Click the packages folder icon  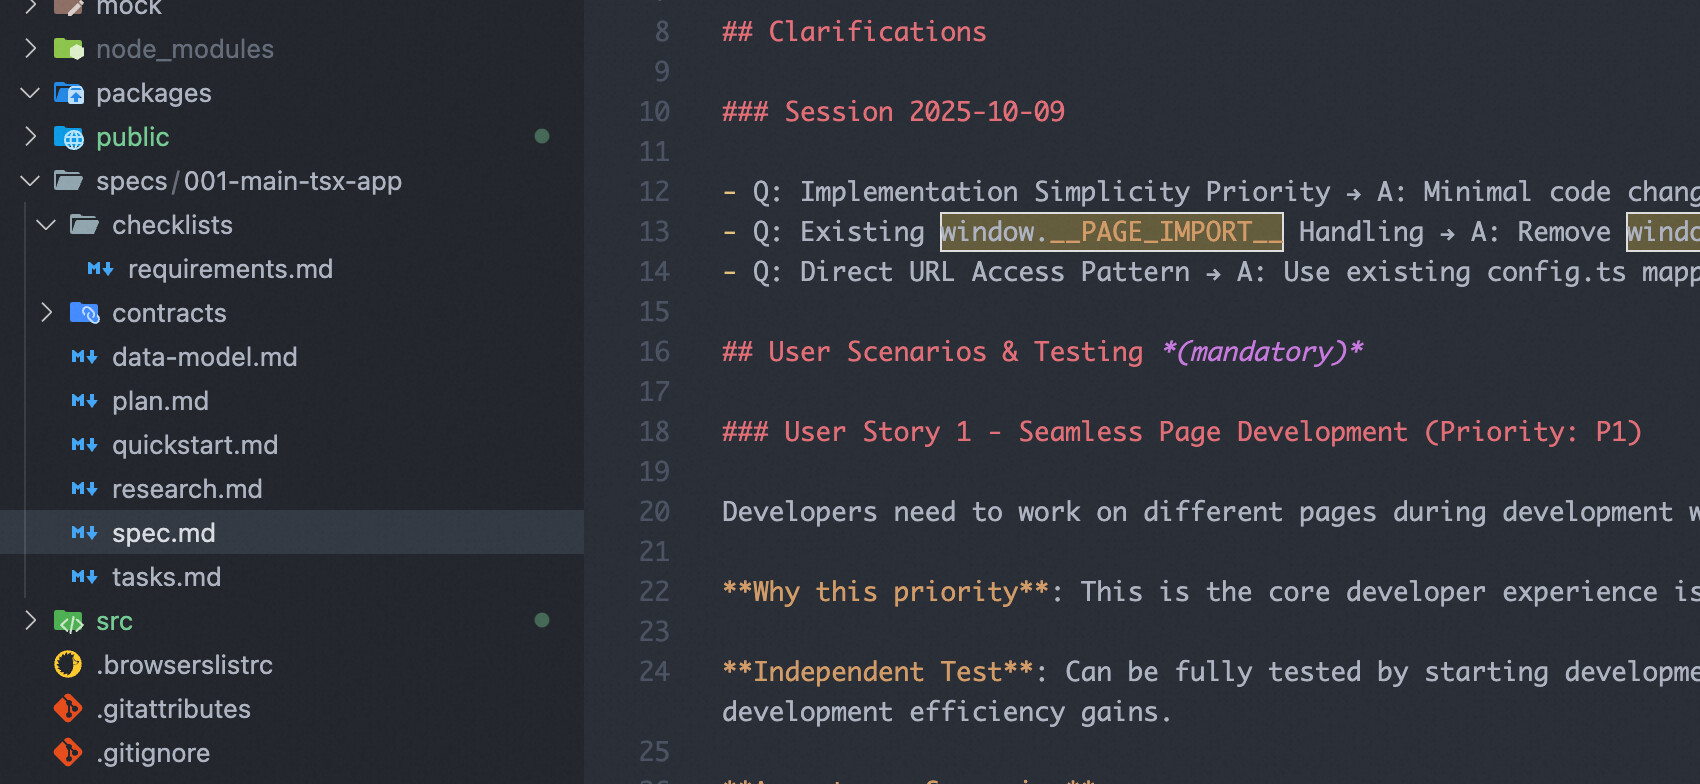[x=68, y=93]
